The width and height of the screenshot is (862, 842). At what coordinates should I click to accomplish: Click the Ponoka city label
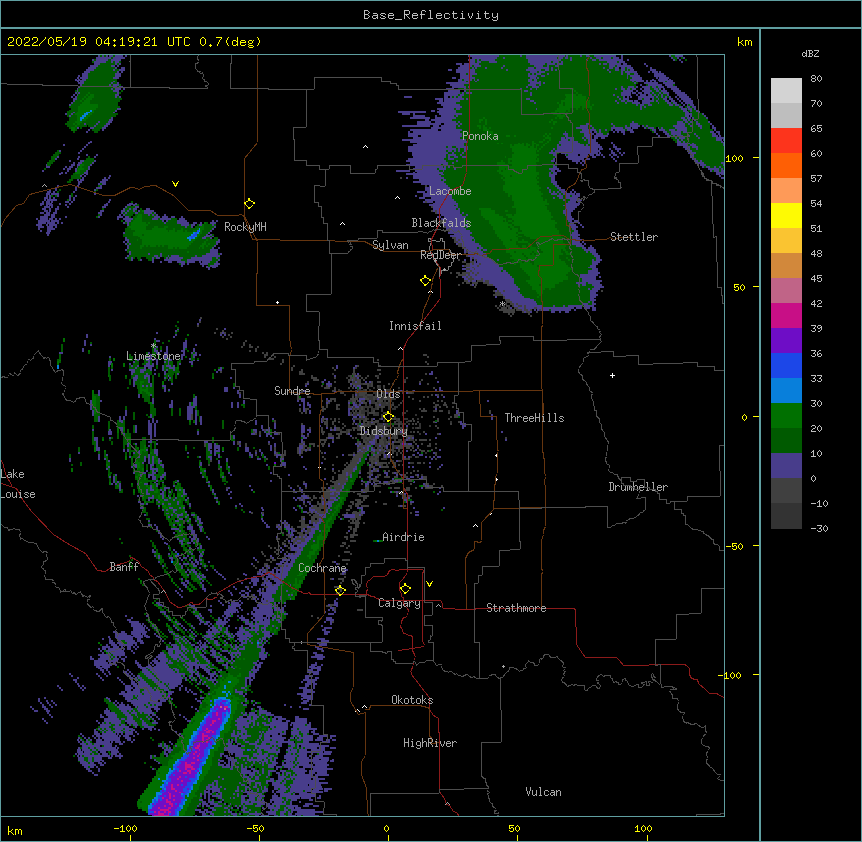pos(480,136)
